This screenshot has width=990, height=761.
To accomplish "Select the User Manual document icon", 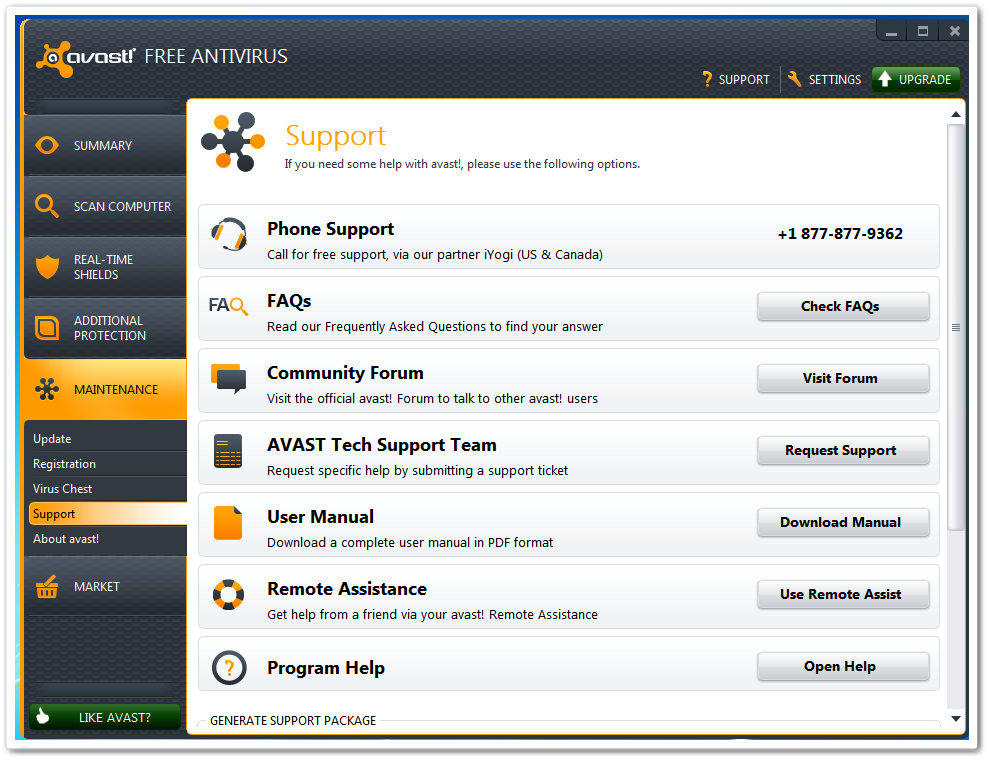I will click(229, 522).
